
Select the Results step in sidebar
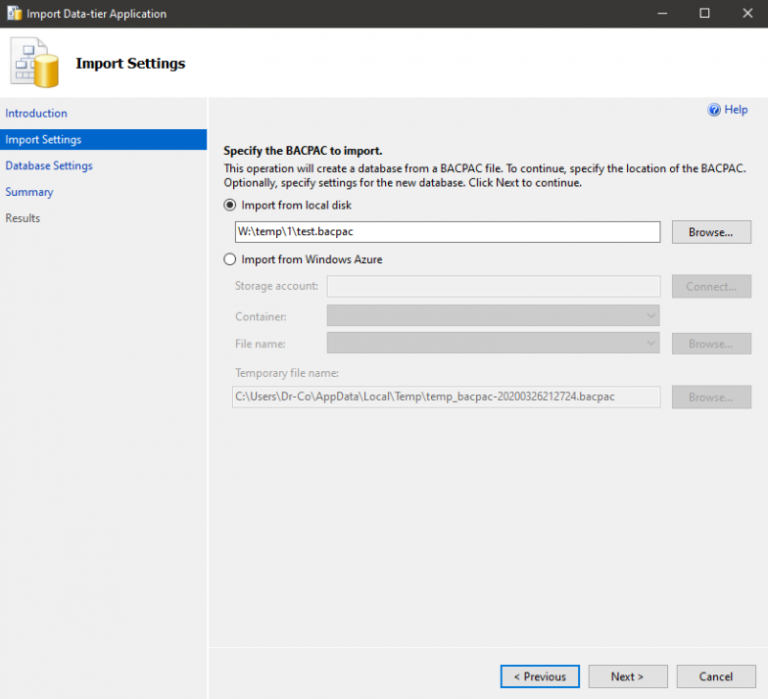click(x=25, y=218)
